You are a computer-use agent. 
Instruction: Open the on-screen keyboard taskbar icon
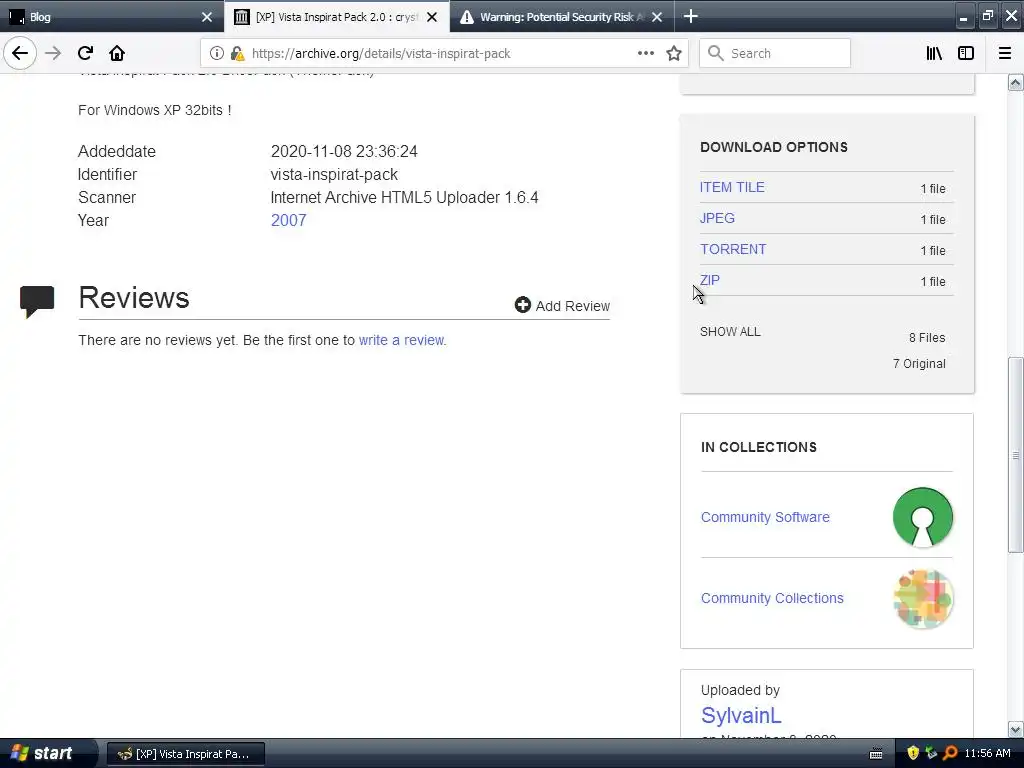[876, 754]
